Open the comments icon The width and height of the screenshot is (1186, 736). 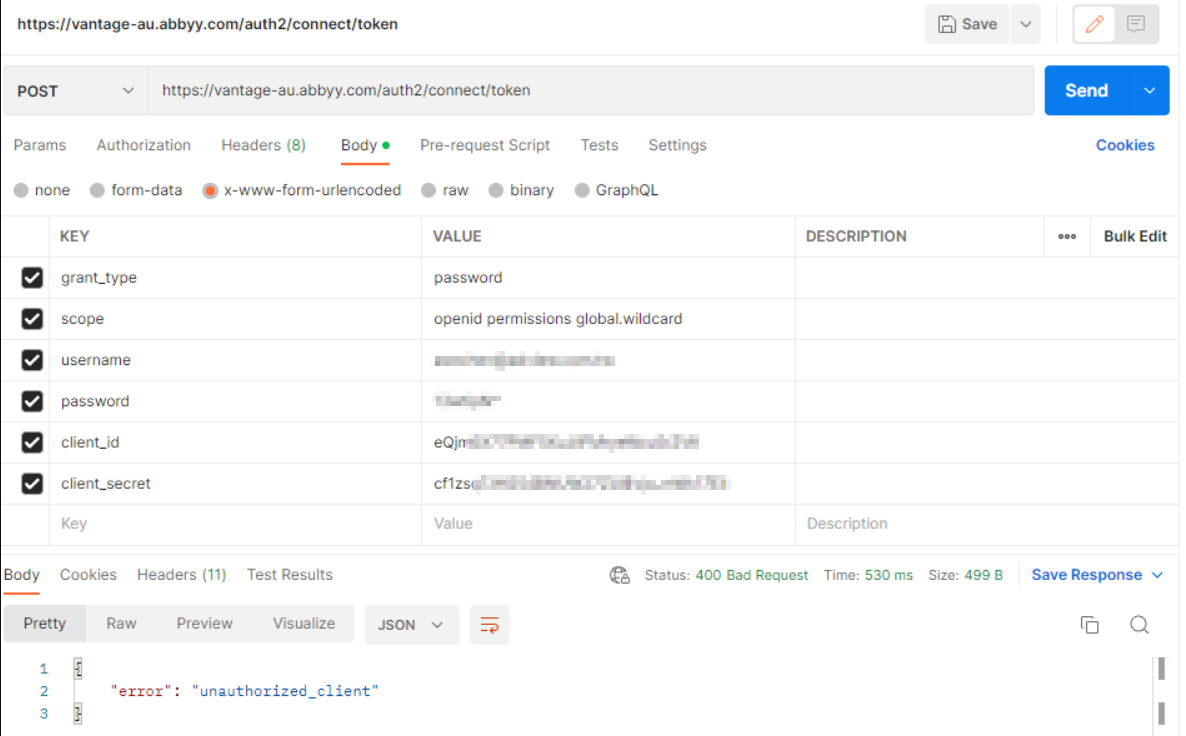tap(1135, 24)
